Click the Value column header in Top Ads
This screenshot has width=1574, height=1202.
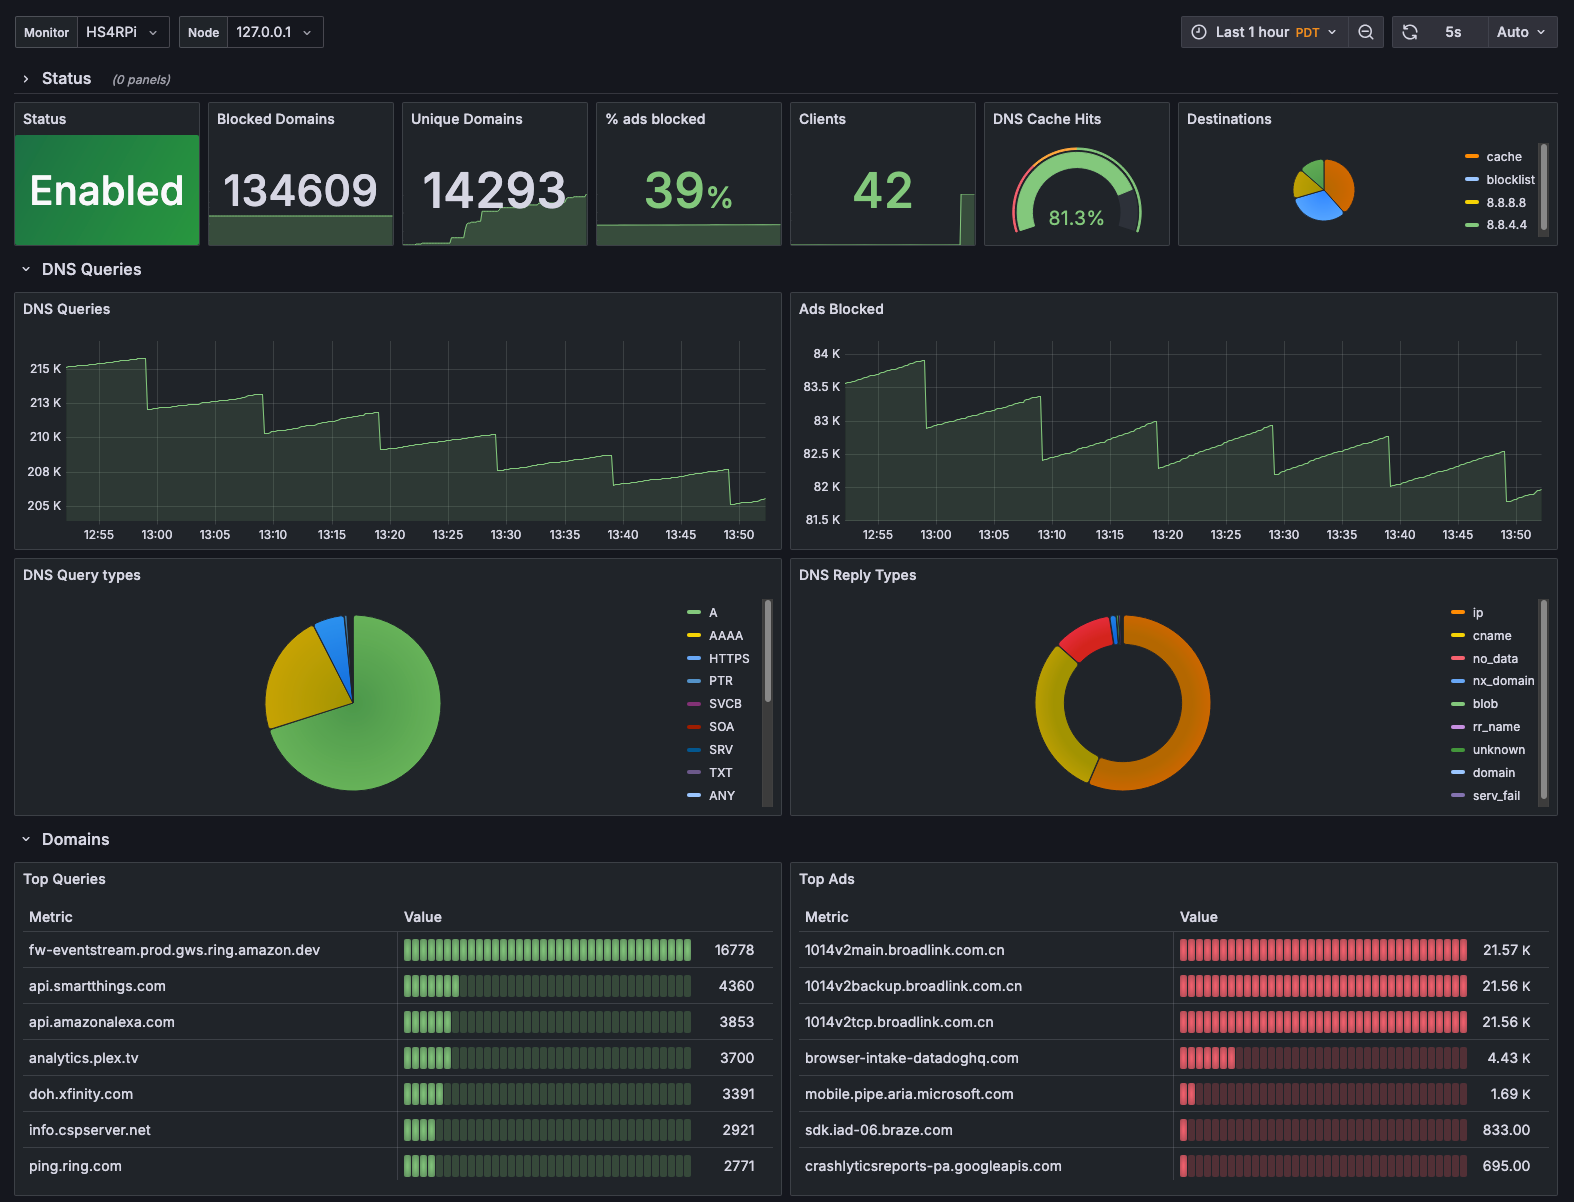click(x=1199, y=917)
